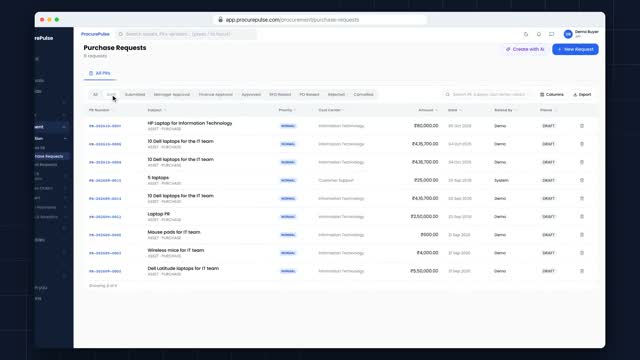The width and height of the screenshot is (640, 360).
Task: Click the ₹80,000.00 amount cell
Action: [x=426, y=126]
